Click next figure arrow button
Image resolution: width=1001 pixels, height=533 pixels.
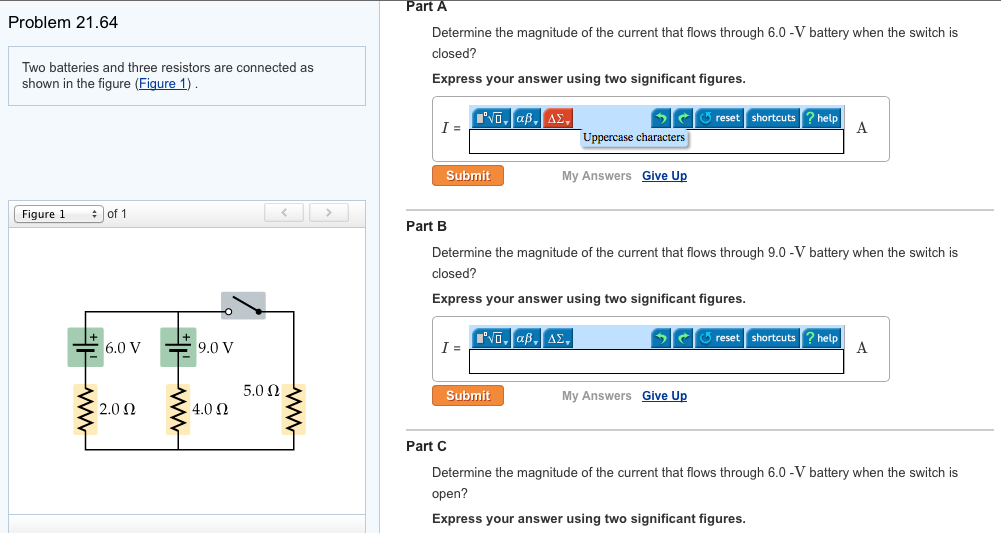(329, 213)
